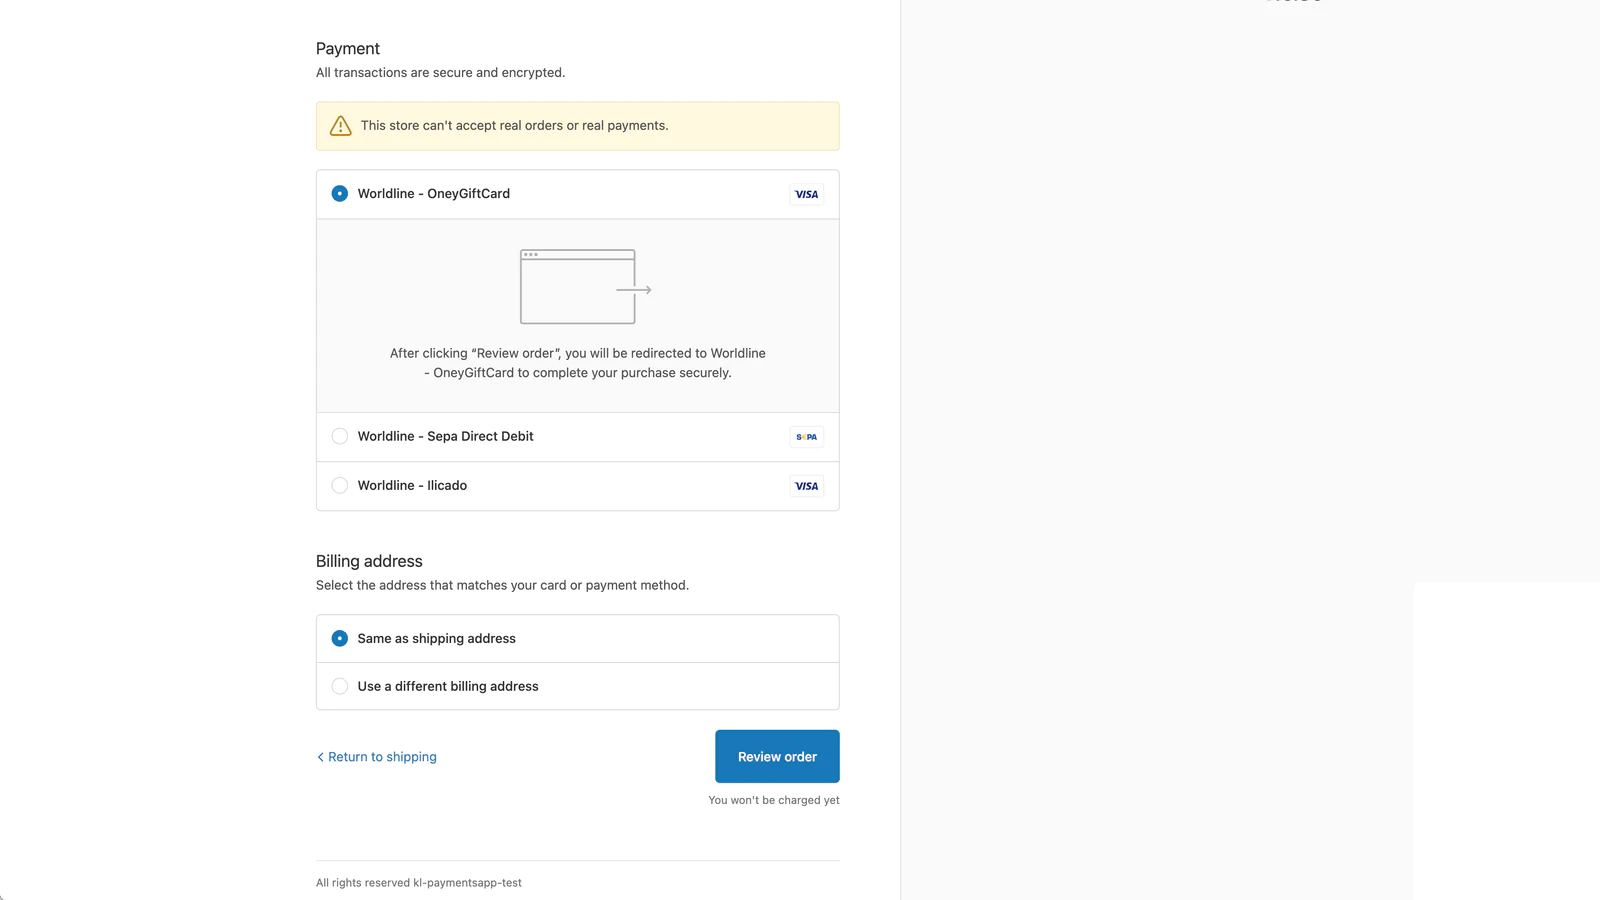Click the store can't accept payments banner text
The width and height of the screenshot is (1600, 900).
(514, 126)
